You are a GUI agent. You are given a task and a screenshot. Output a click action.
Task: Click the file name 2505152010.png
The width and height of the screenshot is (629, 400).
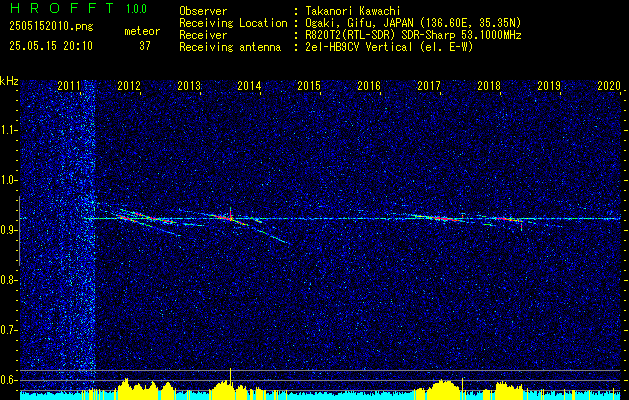[x=51, y=27]
